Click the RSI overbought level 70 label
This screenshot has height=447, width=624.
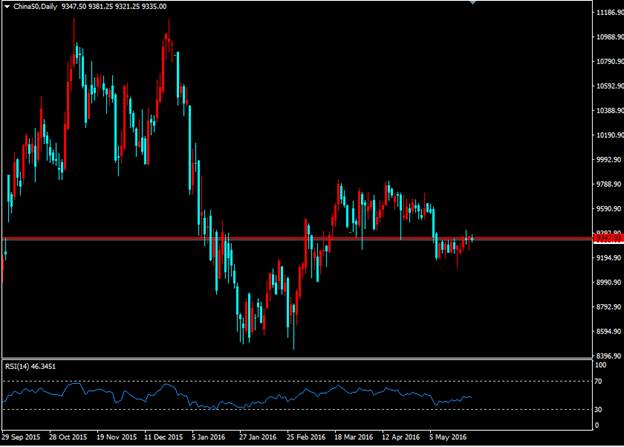point(599,381)
